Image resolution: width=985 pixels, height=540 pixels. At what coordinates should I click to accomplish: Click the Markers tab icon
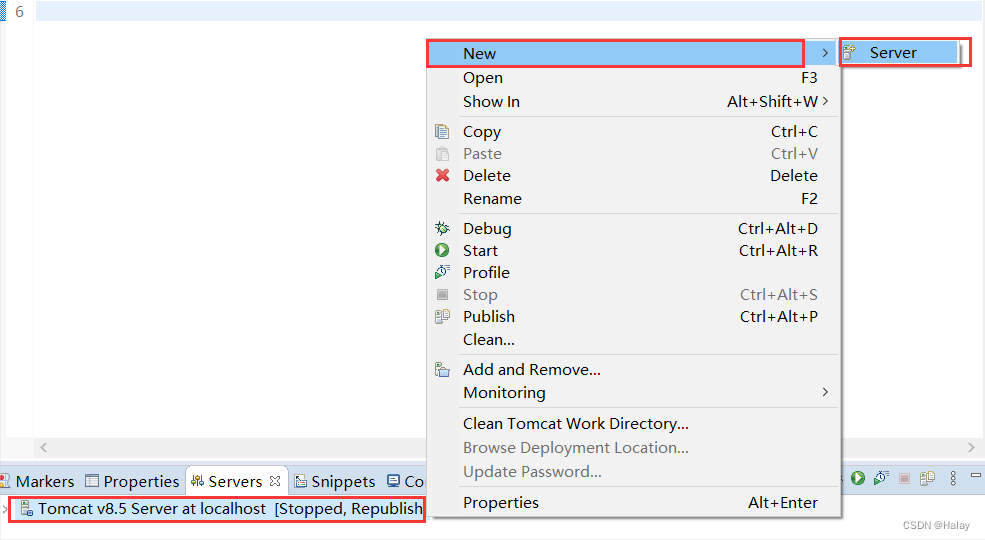(5, 481)
